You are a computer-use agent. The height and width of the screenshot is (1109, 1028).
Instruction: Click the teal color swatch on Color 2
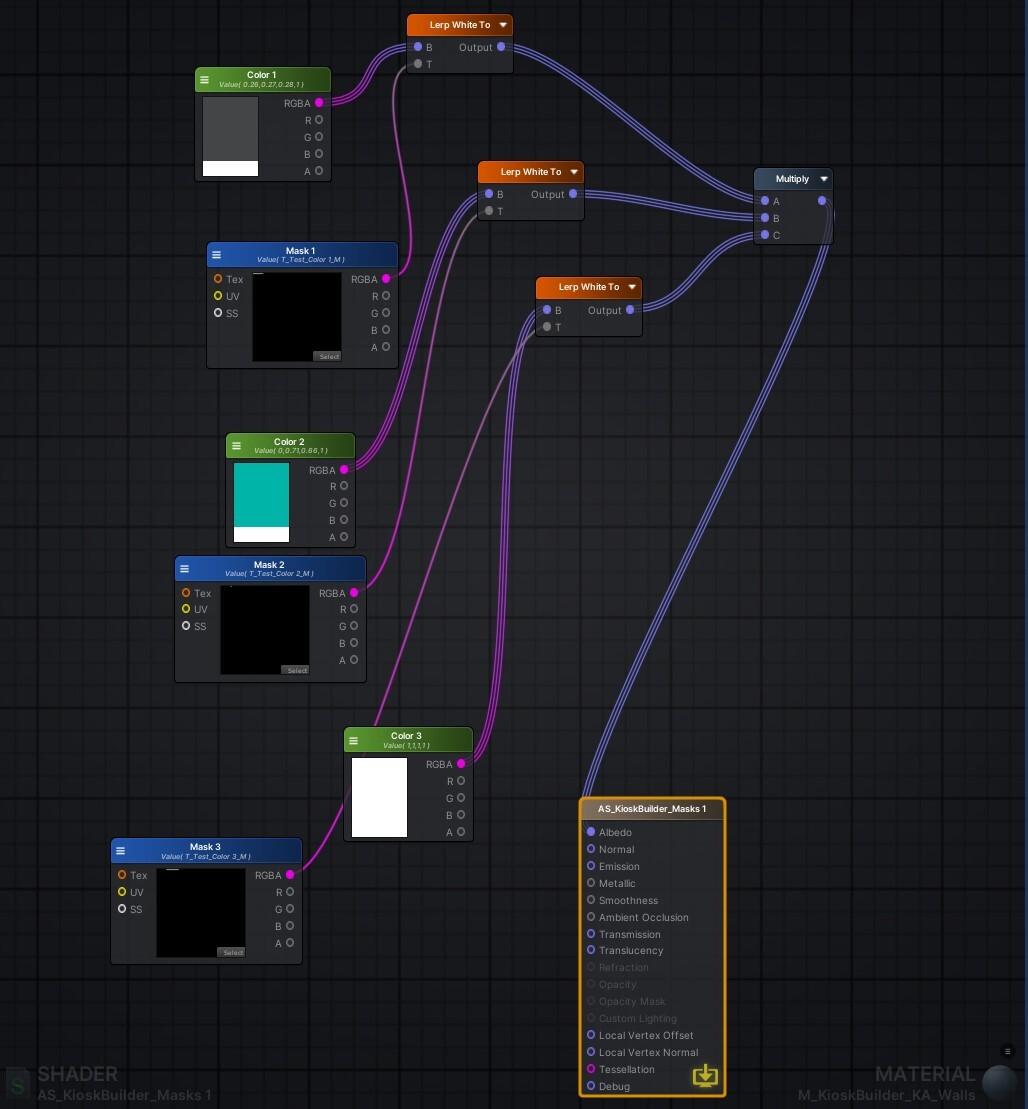tap(261, 495)
